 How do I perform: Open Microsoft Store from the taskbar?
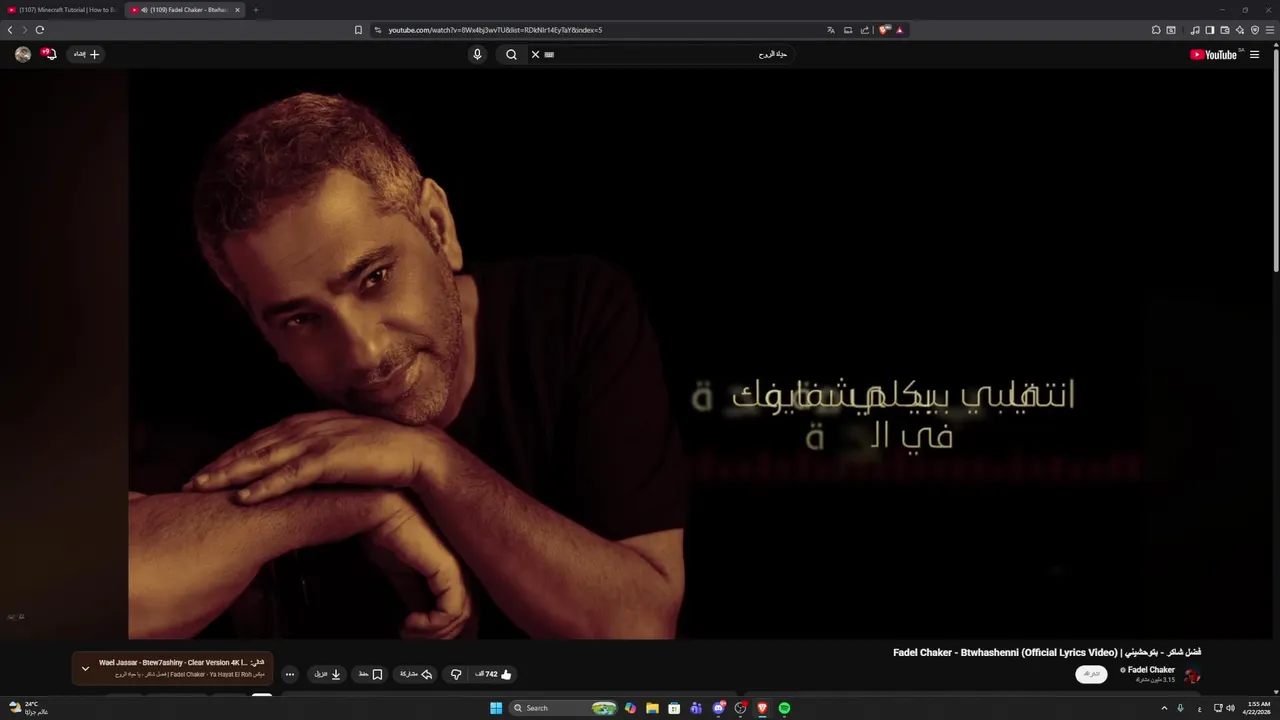pyautogui.click(x=674, y=708)
